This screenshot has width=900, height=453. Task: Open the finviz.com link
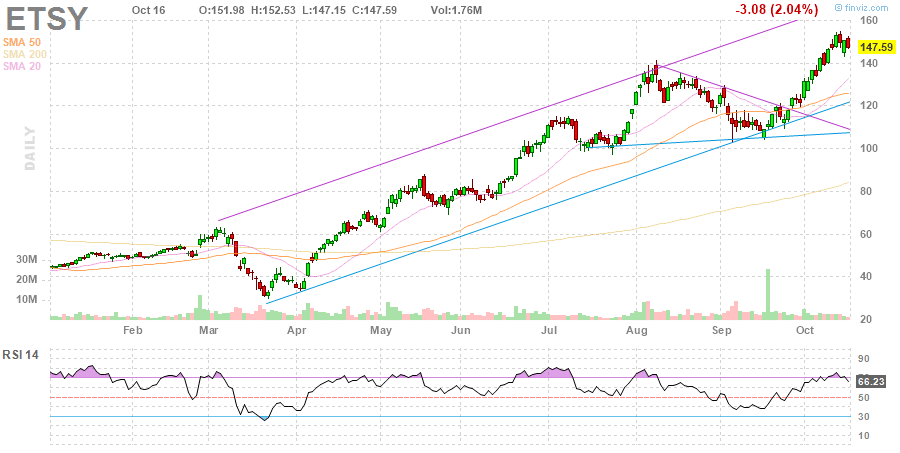point(864,7)
